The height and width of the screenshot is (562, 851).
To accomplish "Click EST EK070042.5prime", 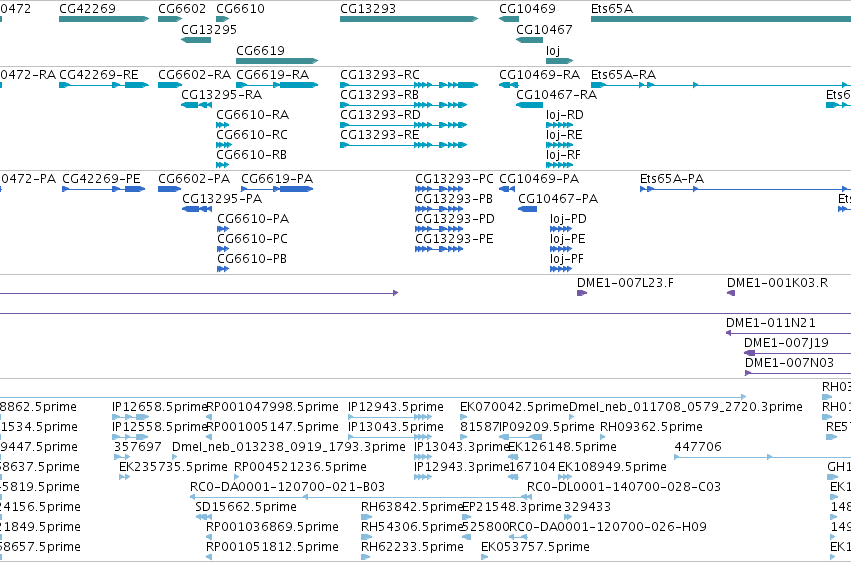I will (463, 417).
